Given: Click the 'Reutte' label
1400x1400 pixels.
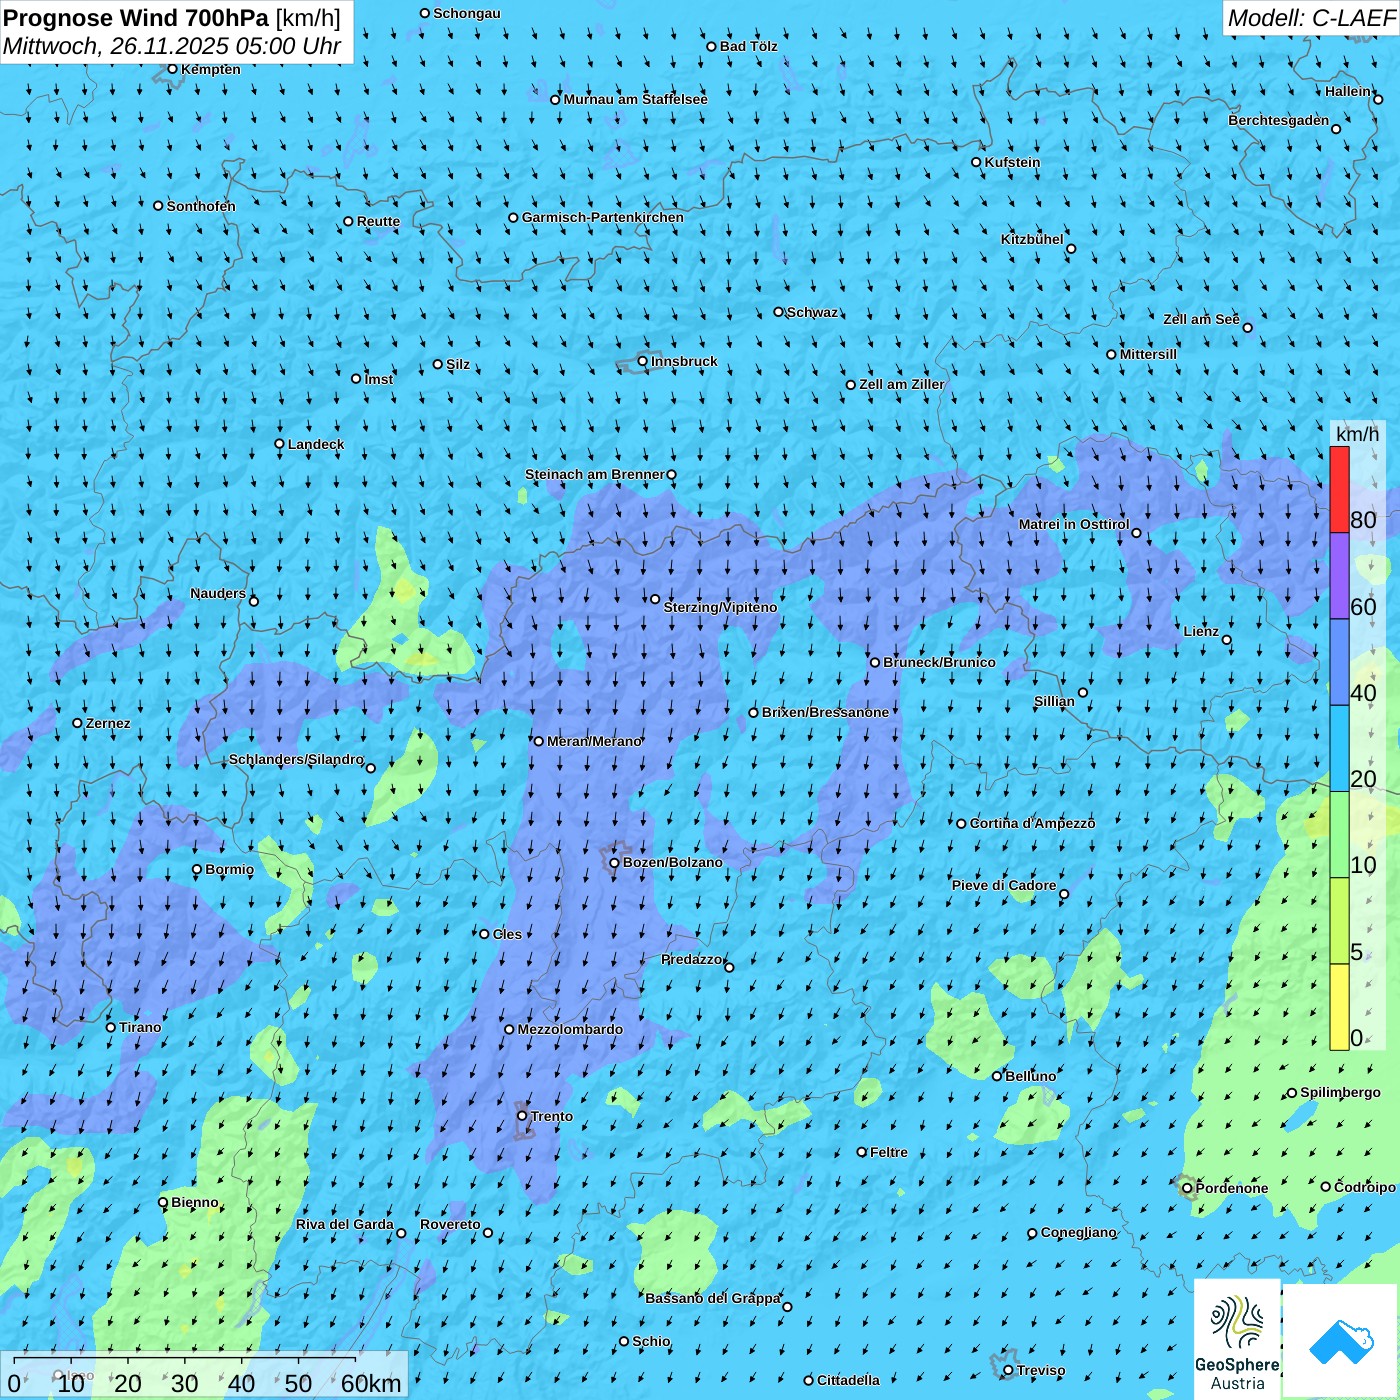Looking at the screenshot, I should pyautogui.click(x=378, y=221).
